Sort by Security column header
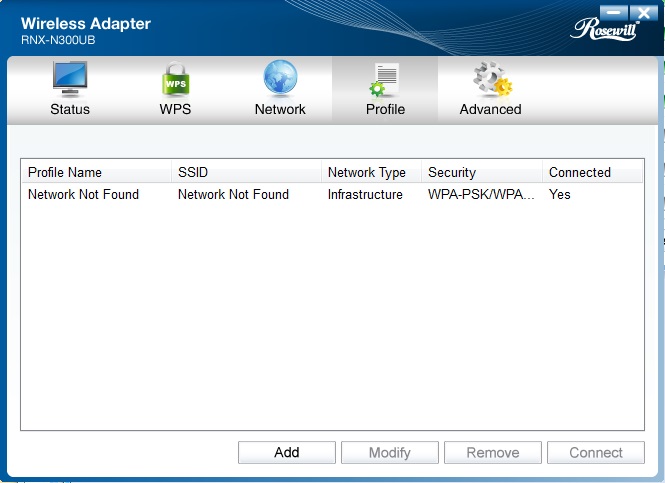The width and height of the screenshot is (665, 483). click(482, 172)
